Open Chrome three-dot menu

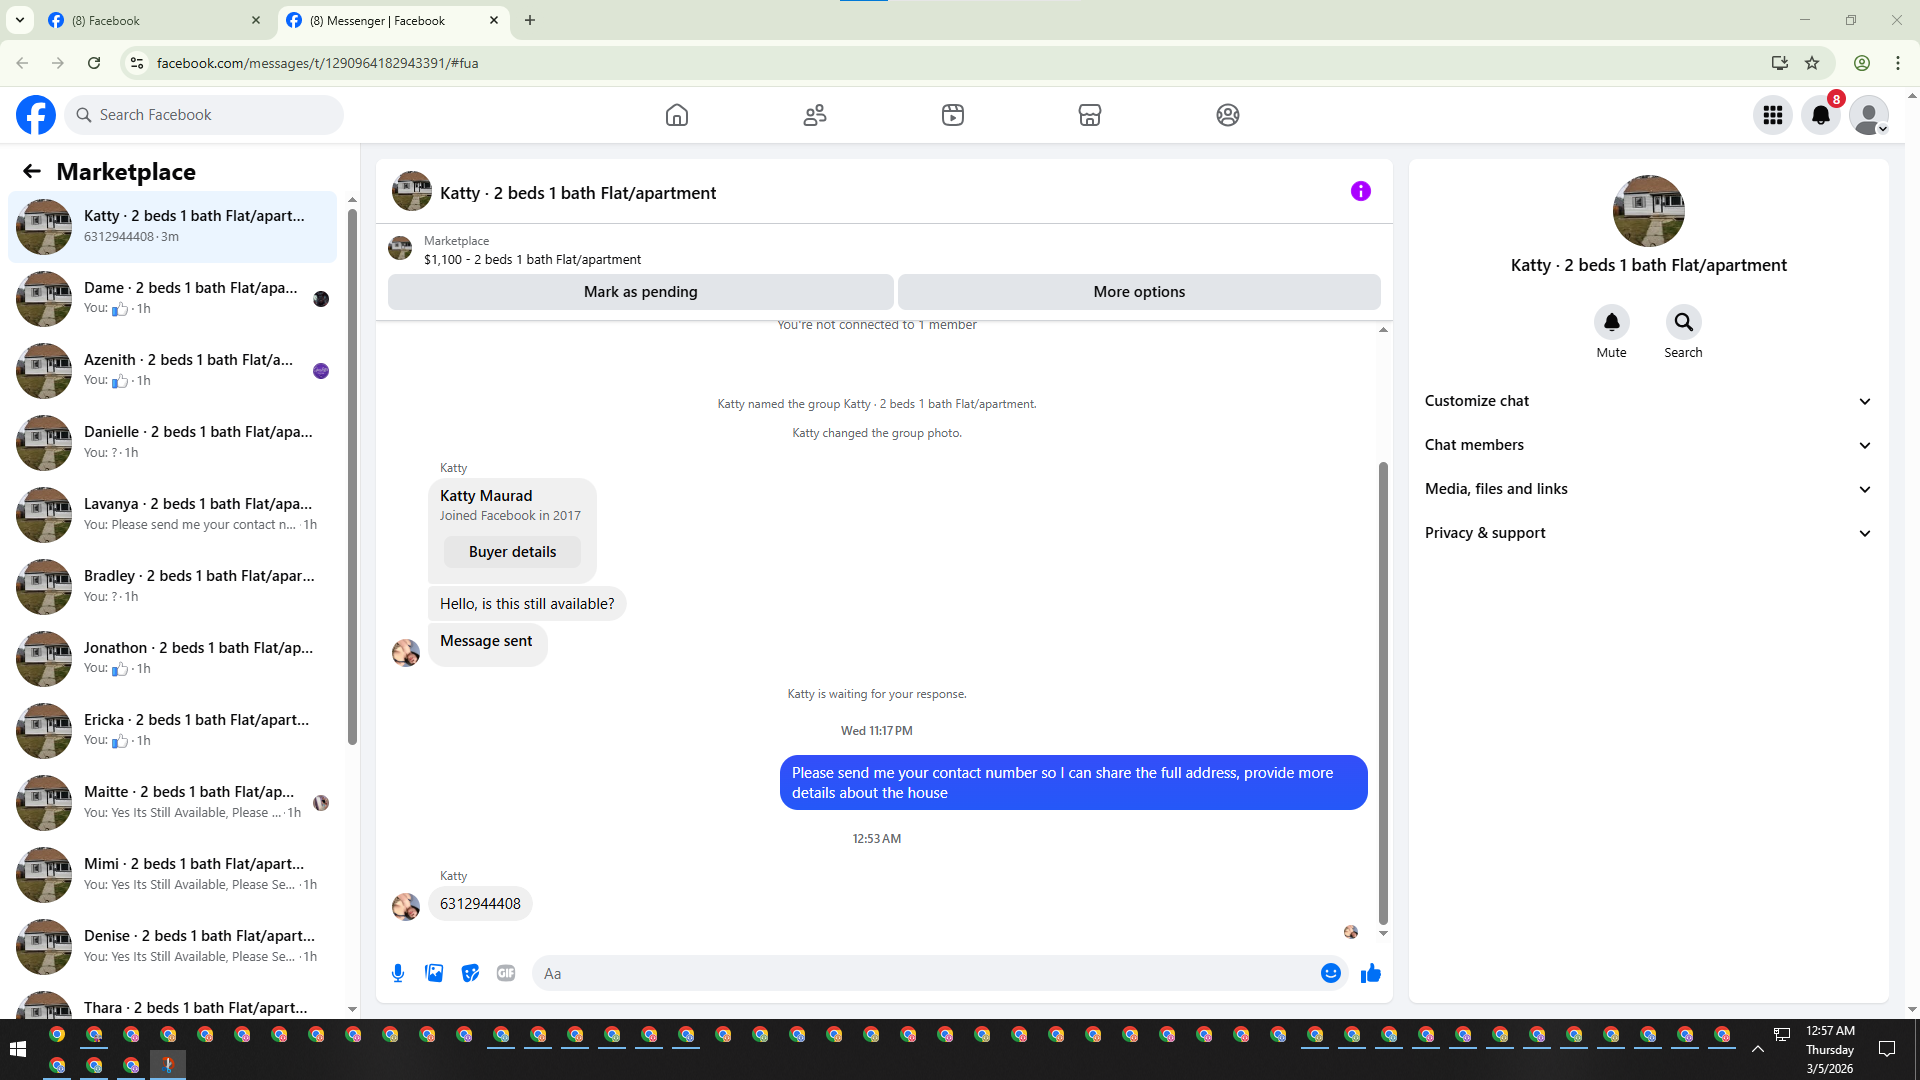tap(1898, 63)
